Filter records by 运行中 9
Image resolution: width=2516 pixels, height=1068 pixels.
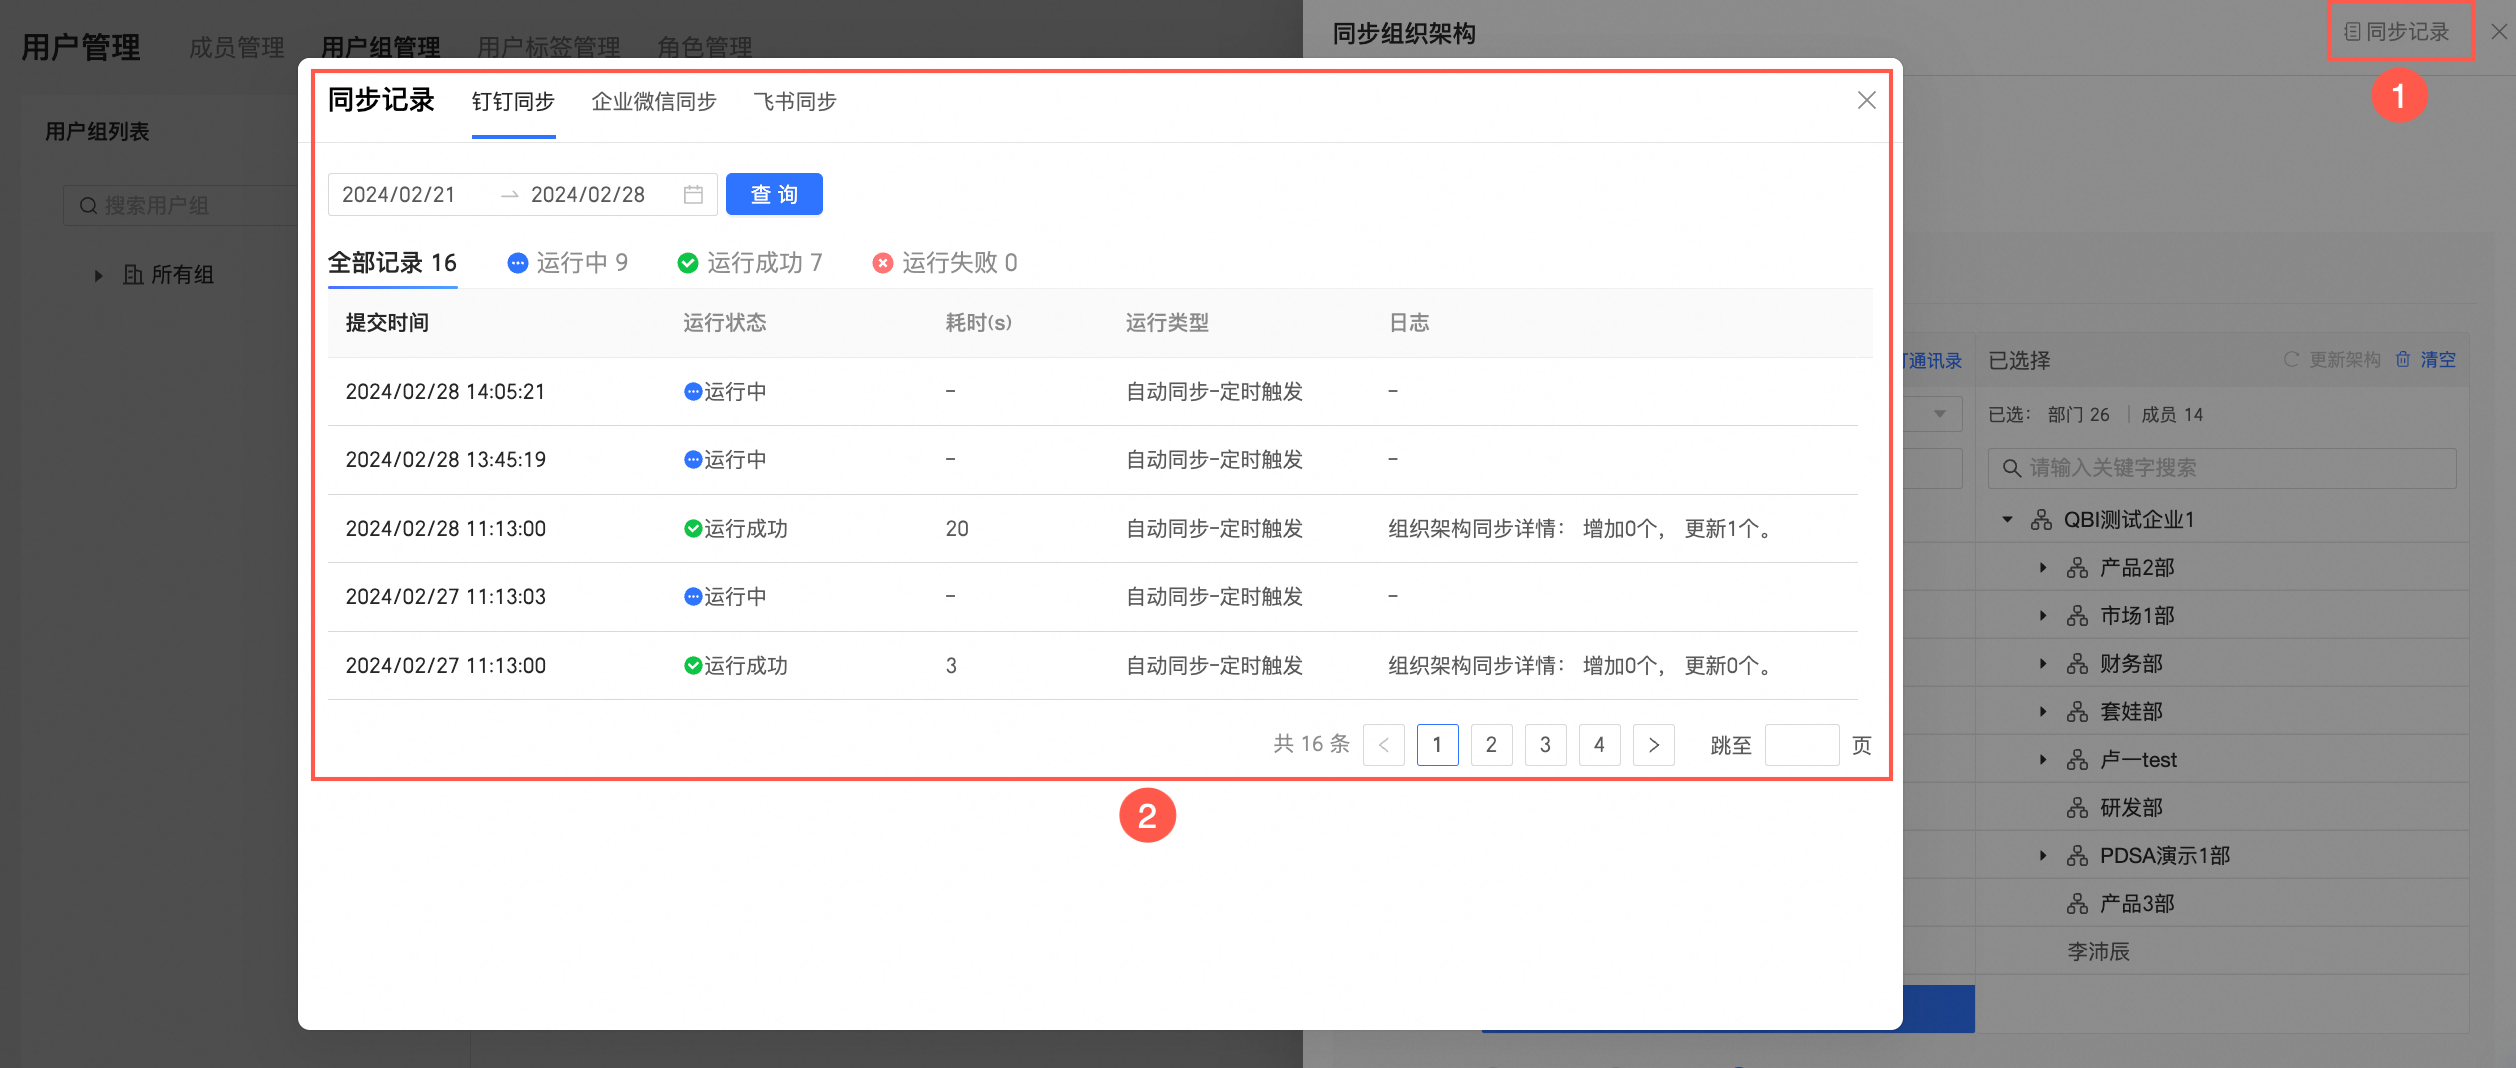pos(568,262)
